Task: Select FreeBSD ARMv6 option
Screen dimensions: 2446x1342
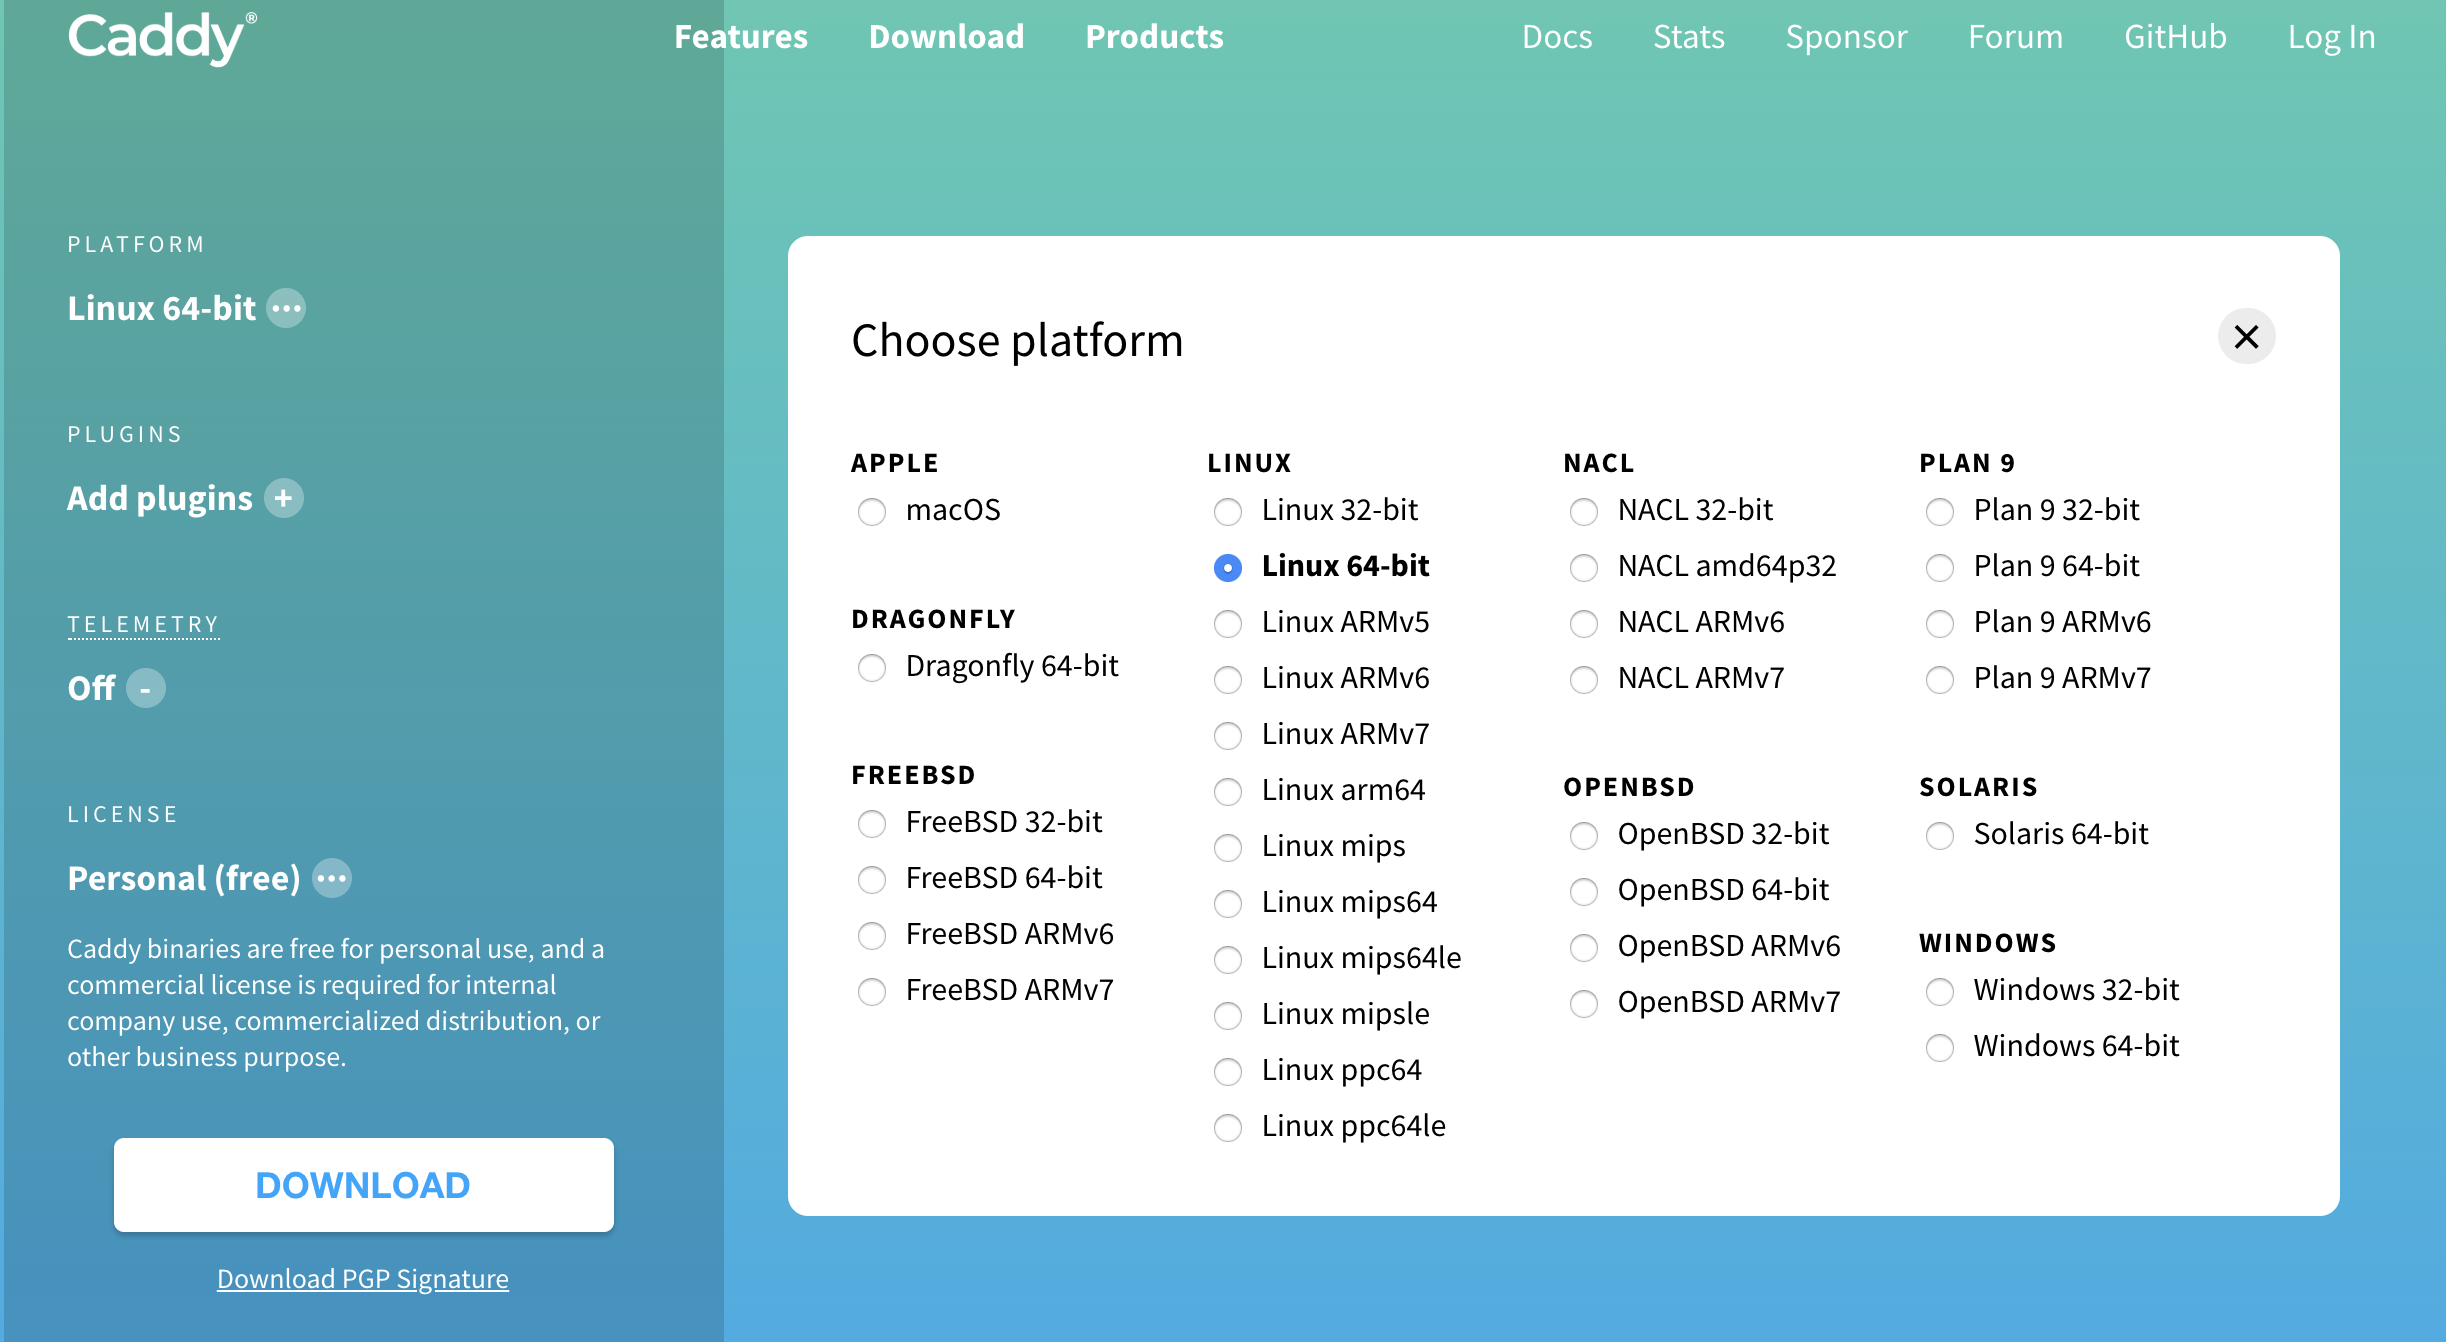Action: coord(872,935)
